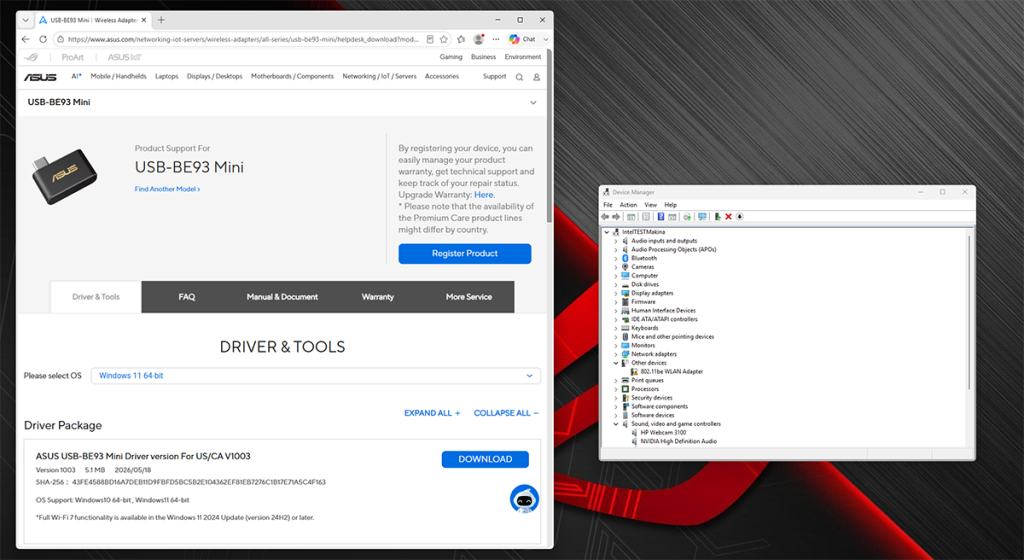
Task: Click the ASUS site search magnifier
Action: (x=519, y=77)
